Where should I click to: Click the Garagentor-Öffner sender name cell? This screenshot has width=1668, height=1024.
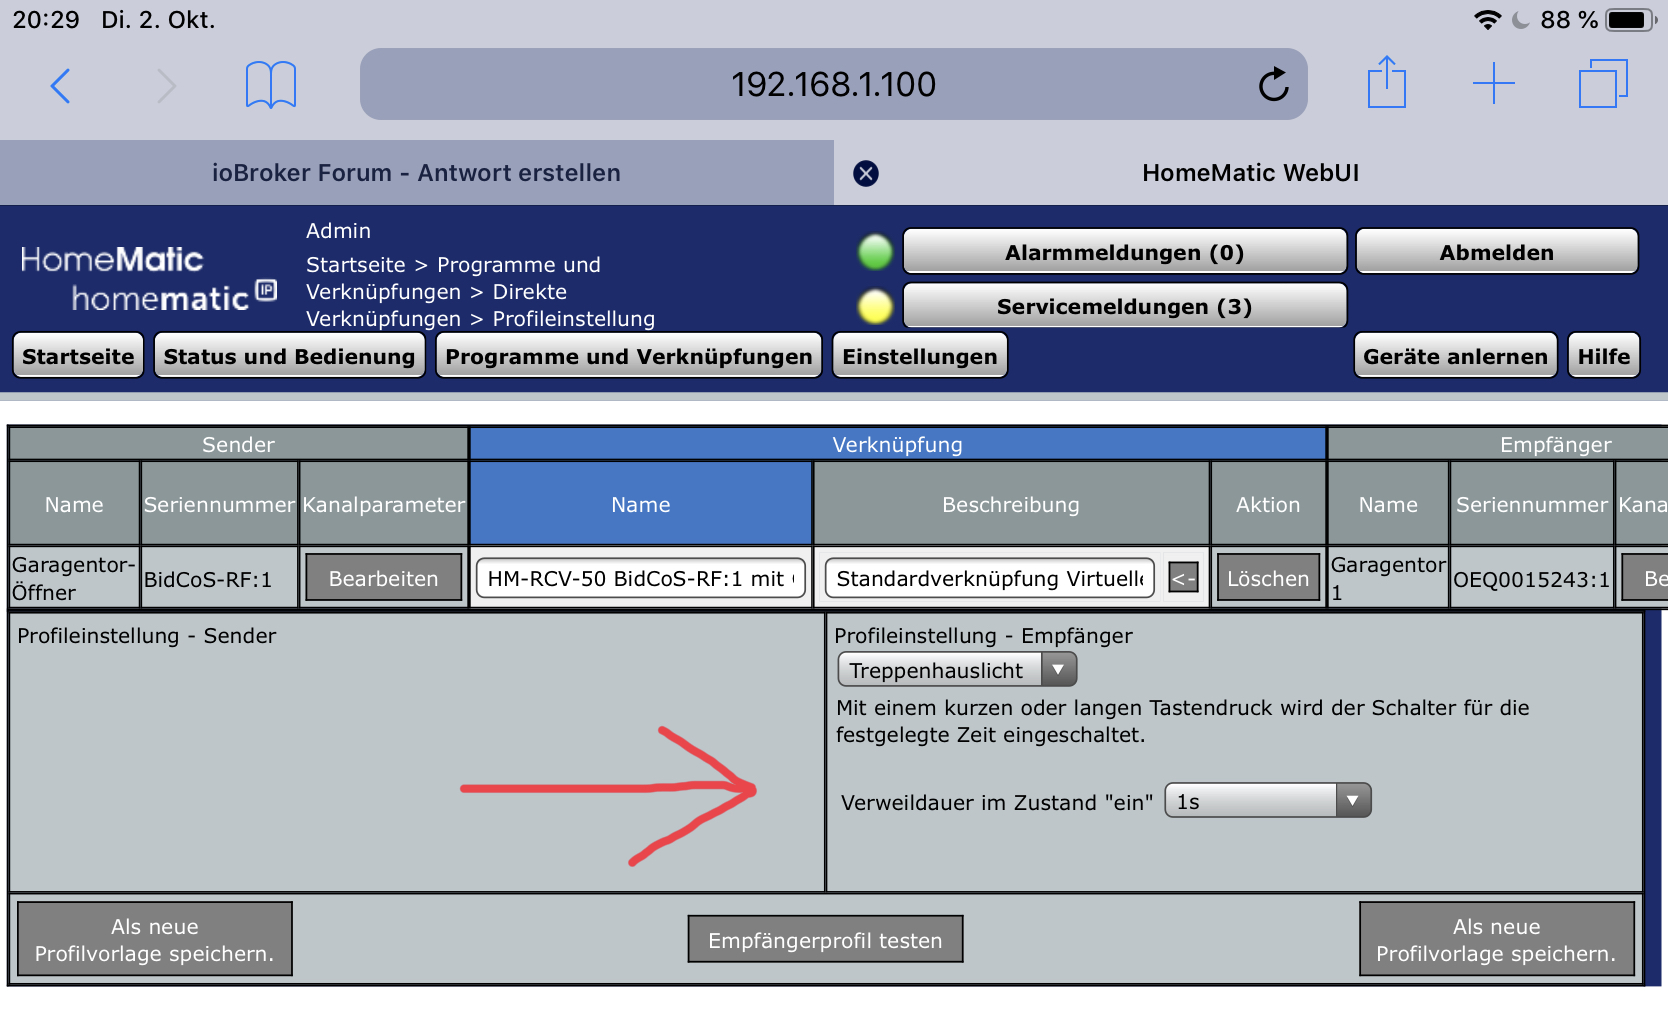[74, 578]
